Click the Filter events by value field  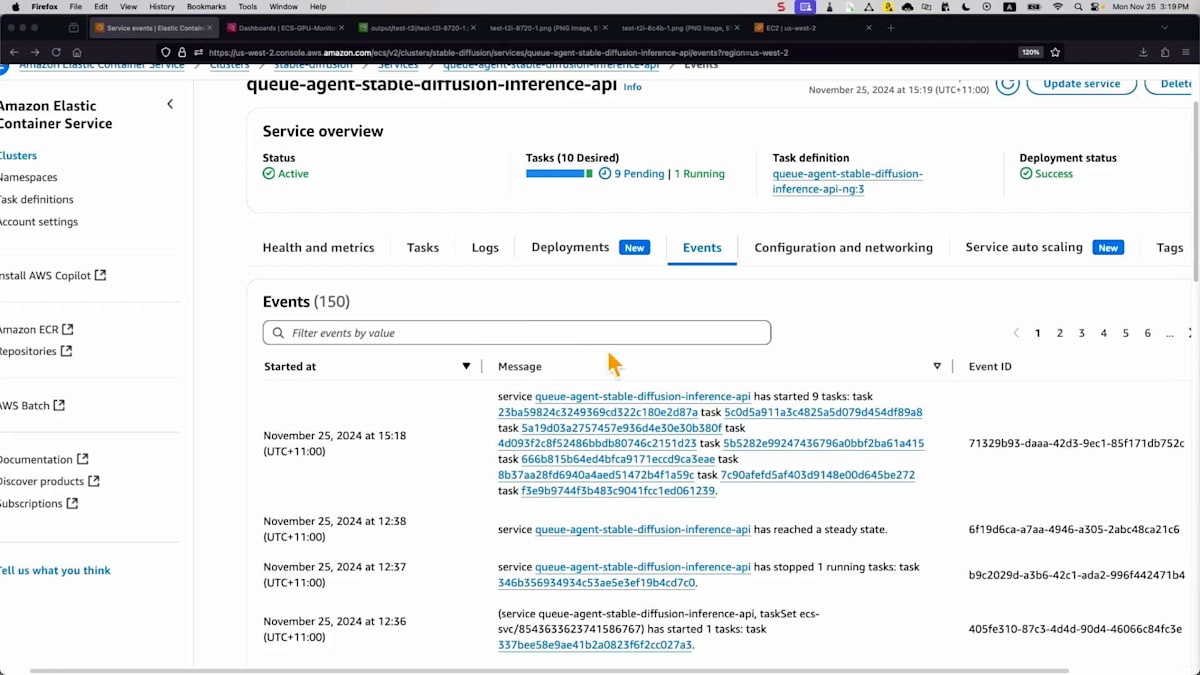(517, 333)
